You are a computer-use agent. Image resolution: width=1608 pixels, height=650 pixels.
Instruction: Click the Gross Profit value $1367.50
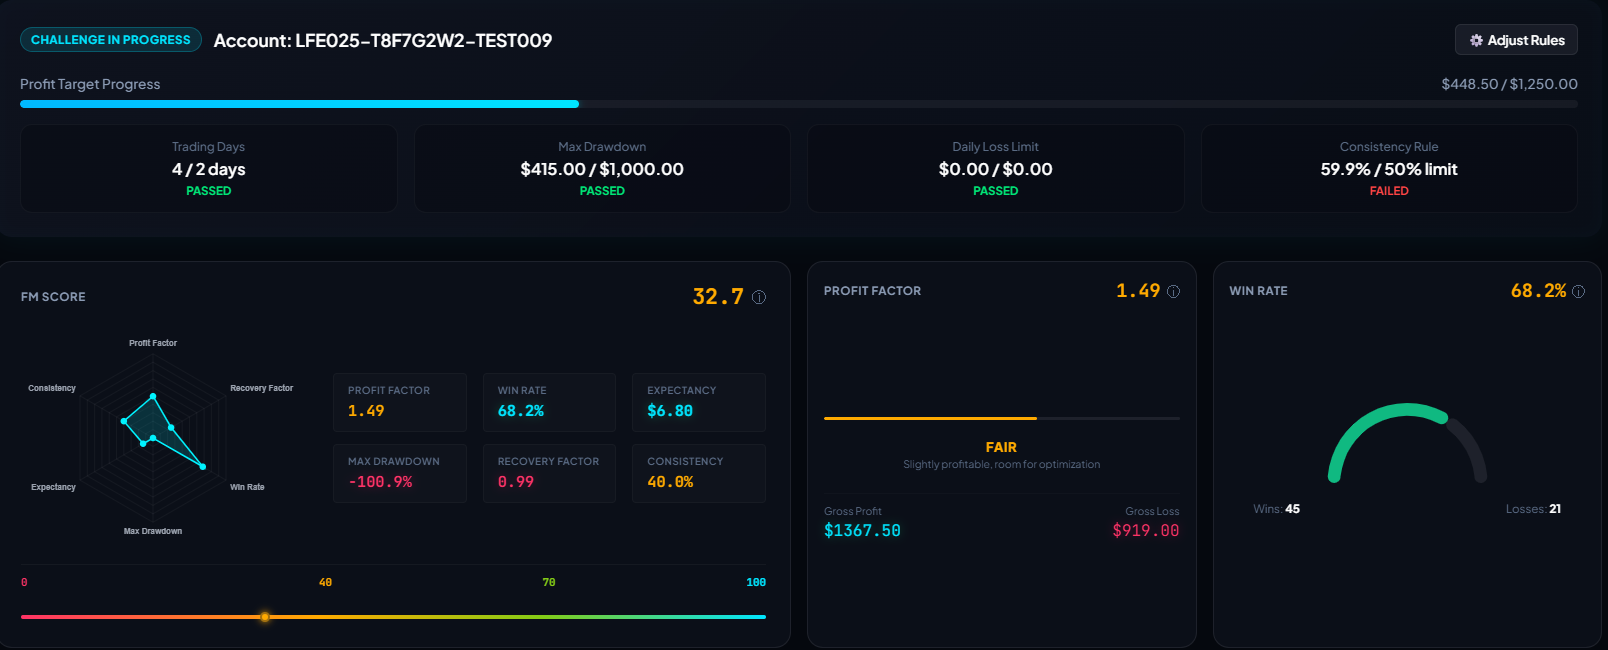pyautogui.click(x=862, y=531)
